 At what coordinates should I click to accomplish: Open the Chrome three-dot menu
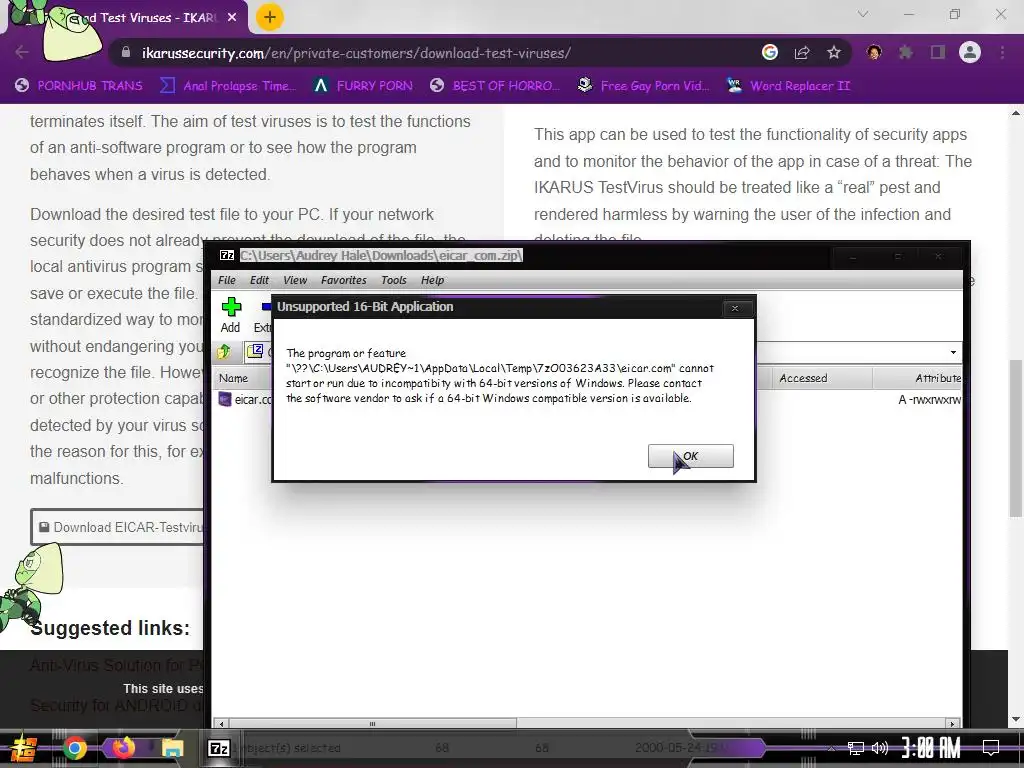coord(1002,52)
